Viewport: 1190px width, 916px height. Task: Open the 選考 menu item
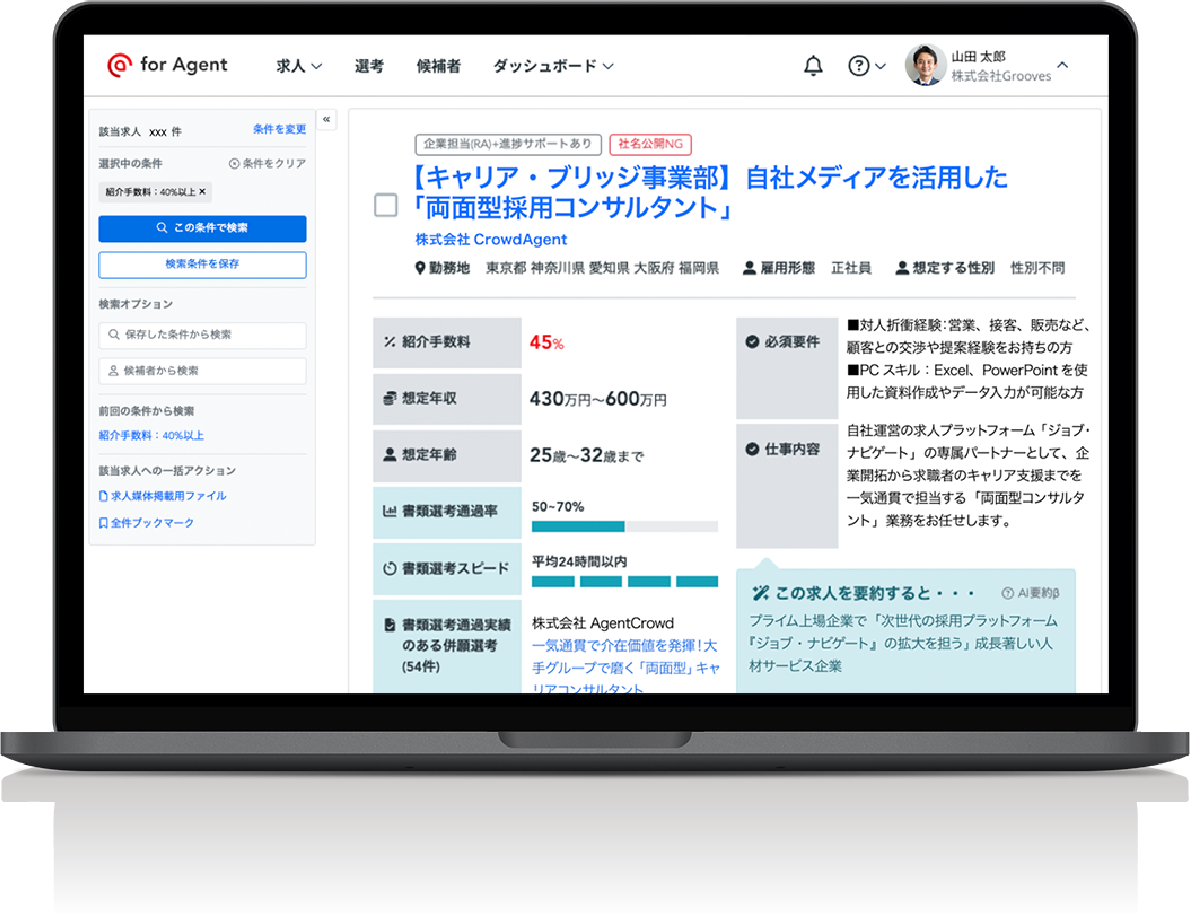tap(369, 66)
